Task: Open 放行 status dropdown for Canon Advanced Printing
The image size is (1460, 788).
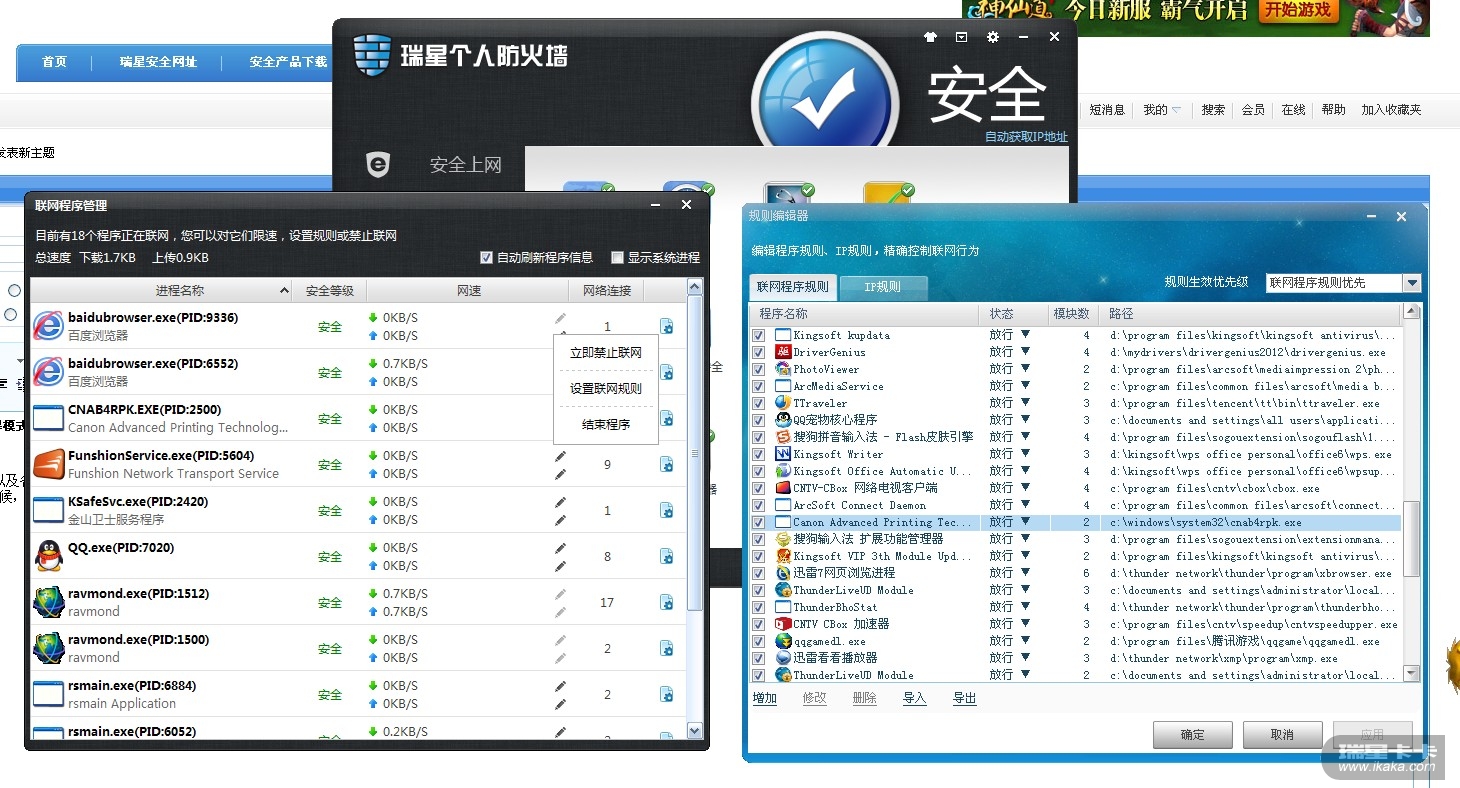Action: click(1025, 522)
